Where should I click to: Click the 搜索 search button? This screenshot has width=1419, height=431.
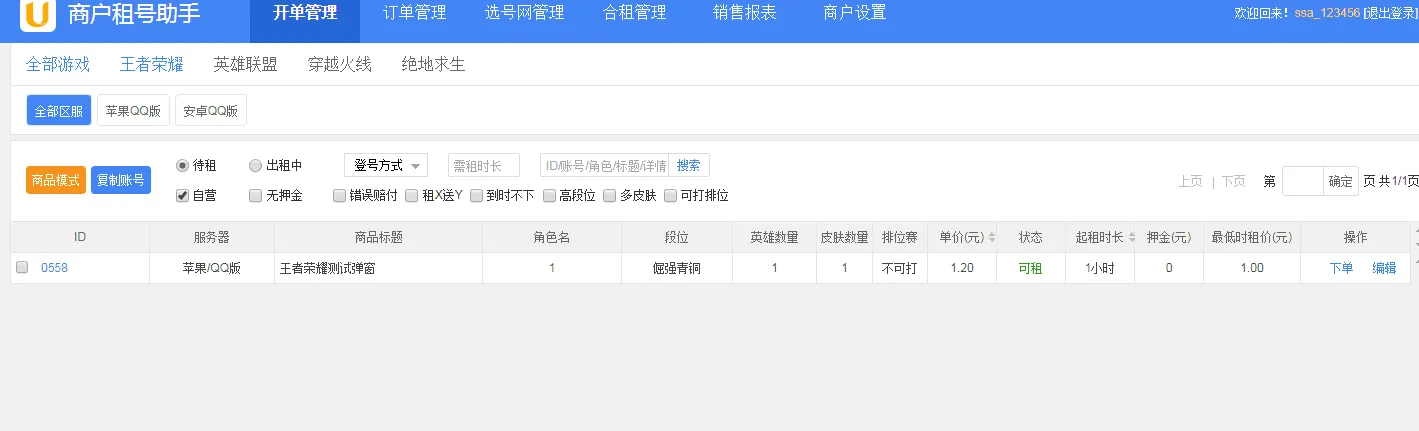(x=688, y=166)
